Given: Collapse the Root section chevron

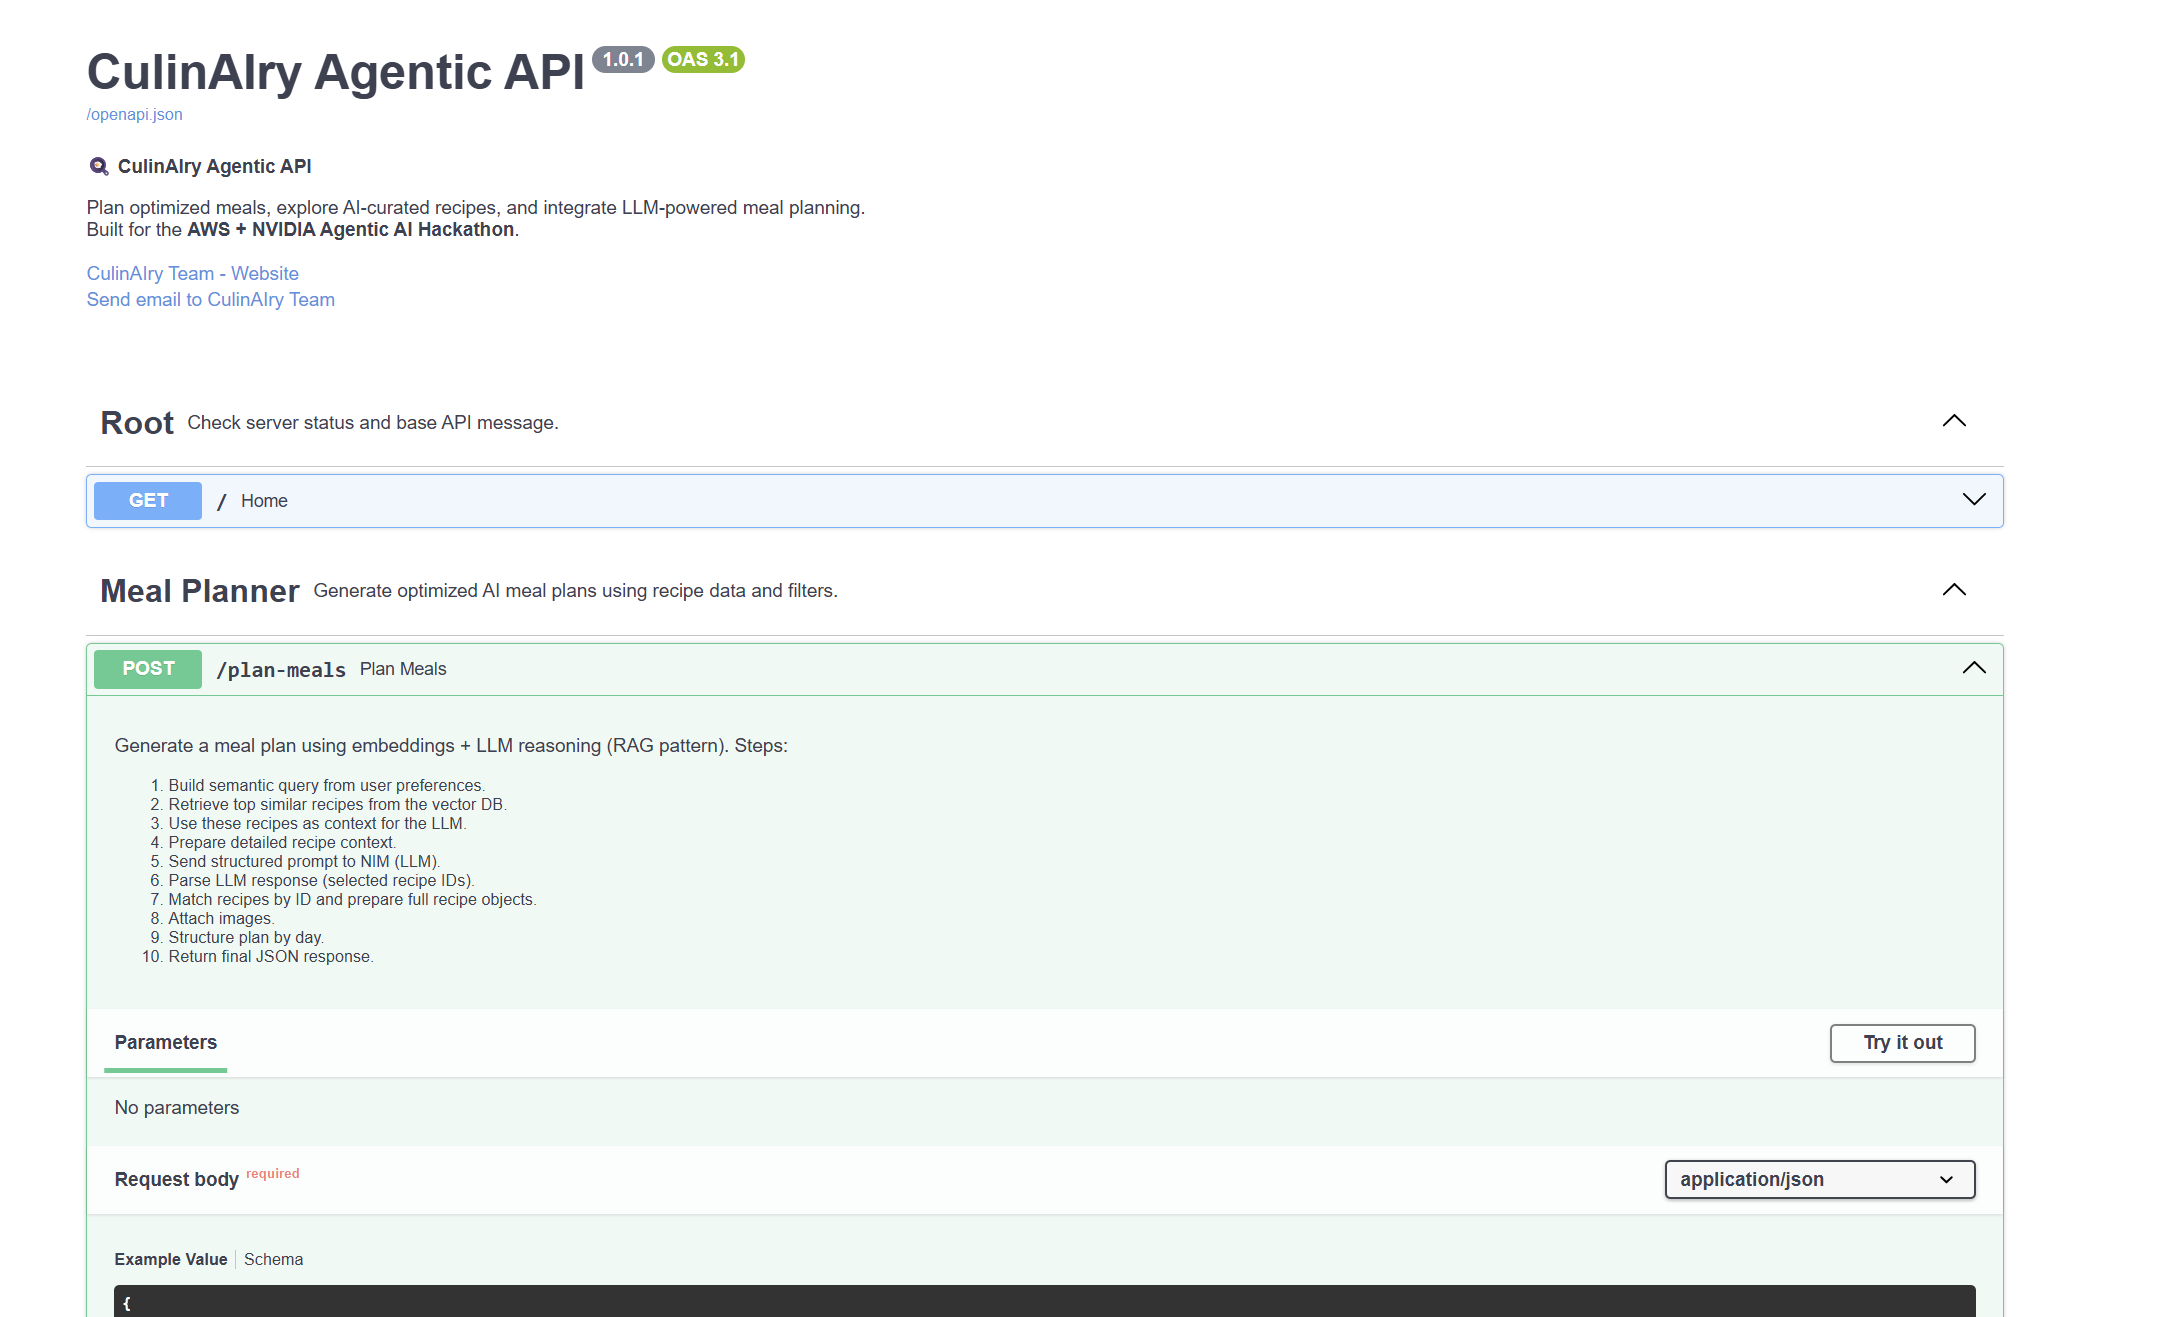Looking at the screenshot, I should tap(1953, 421).
